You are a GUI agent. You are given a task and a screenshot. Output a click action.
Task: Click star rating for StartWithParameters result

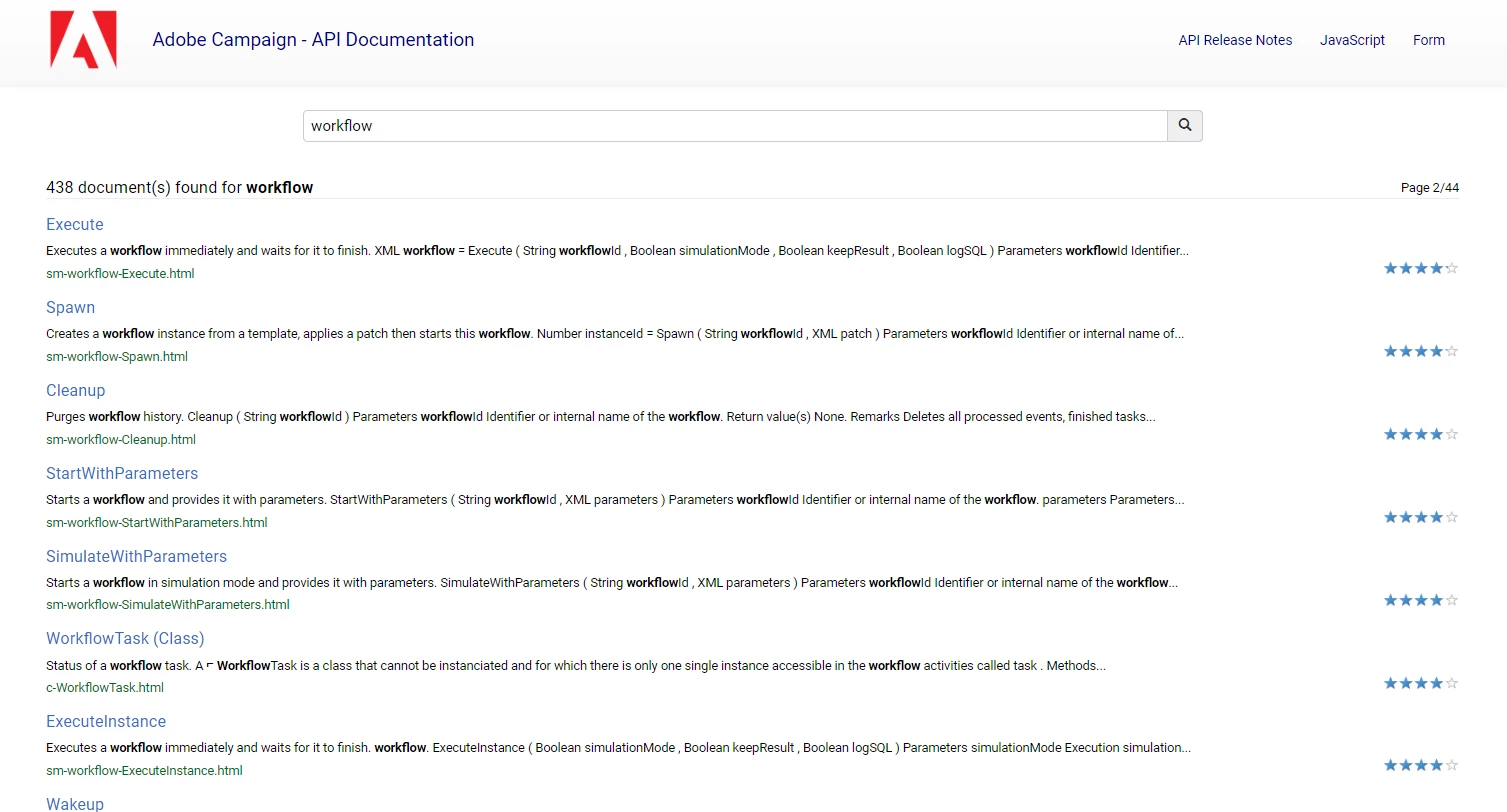click(x=1421, y=517)
